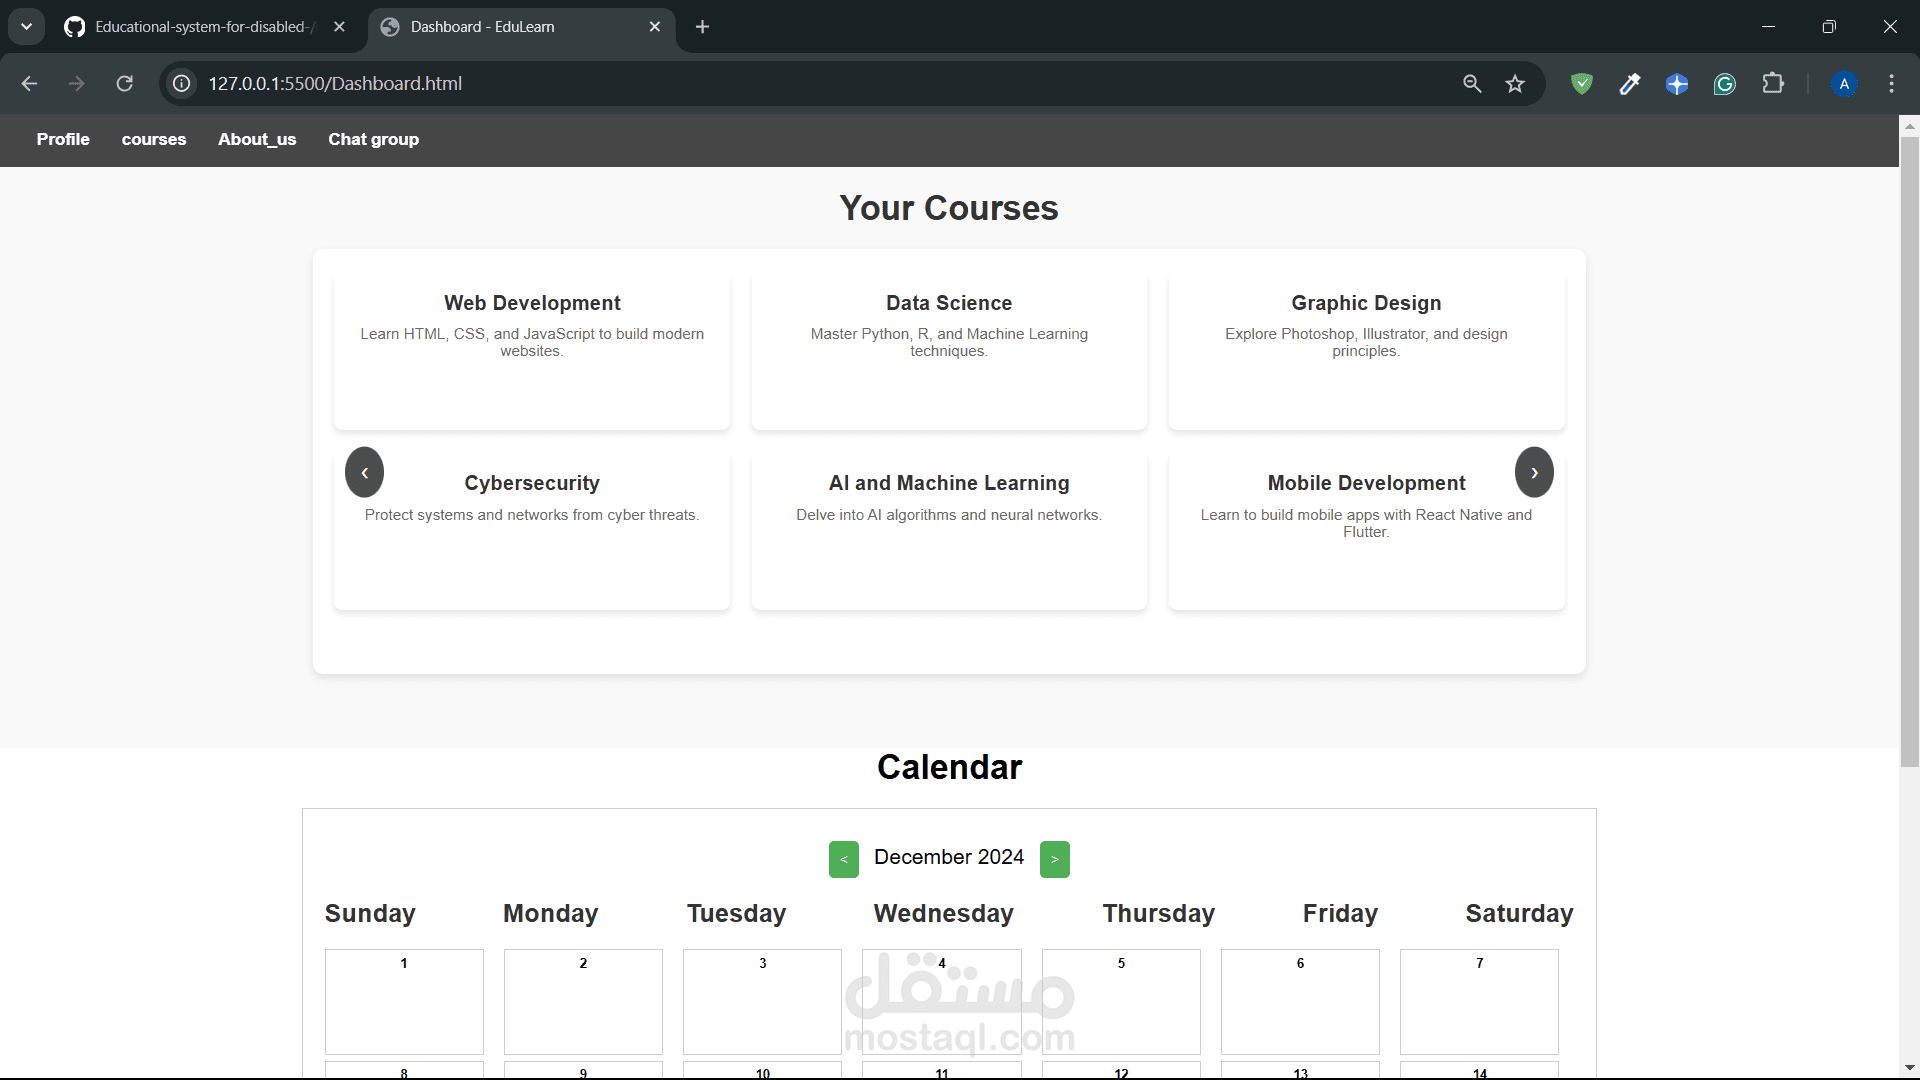Click the site information icon
The image size is (1920, 1080).
coord(182,84)
